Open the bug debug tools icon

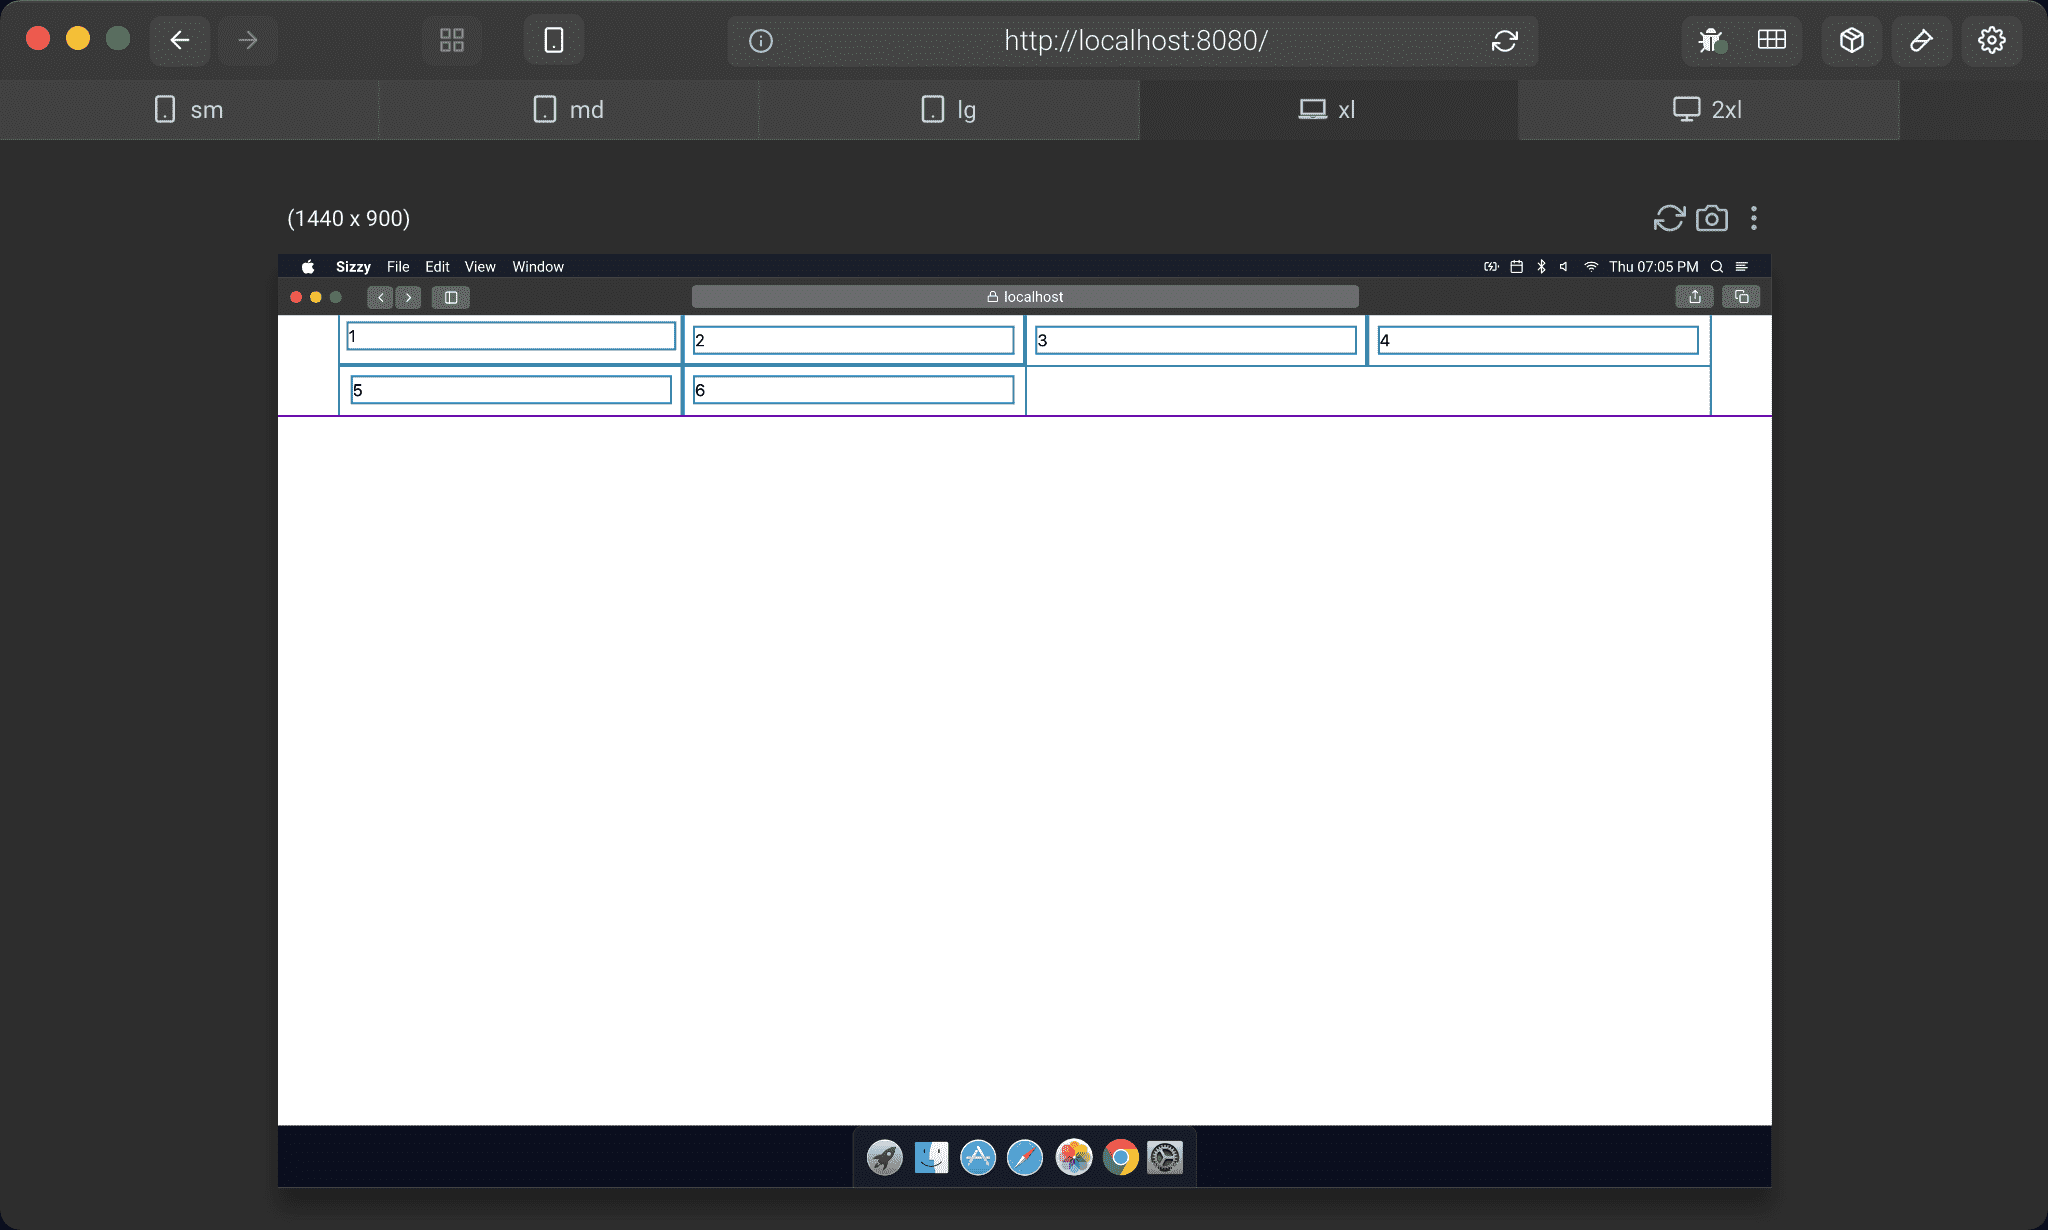point(1711,40)
